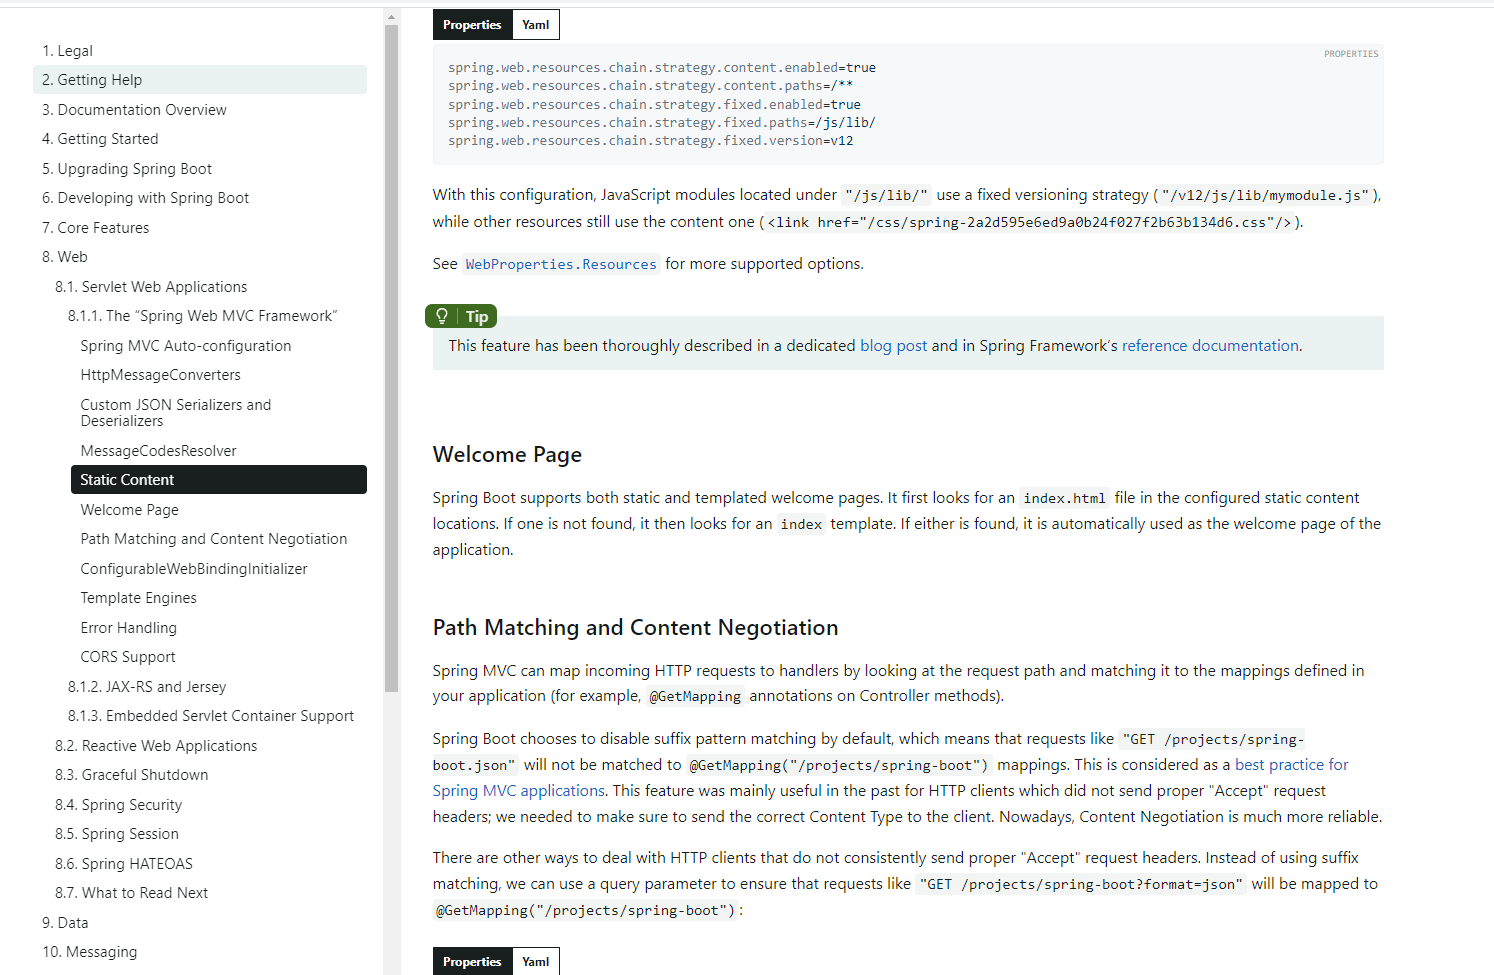Click the @GetMapping inline code in first paragraph
The image size is (1494, 975).
695,697
